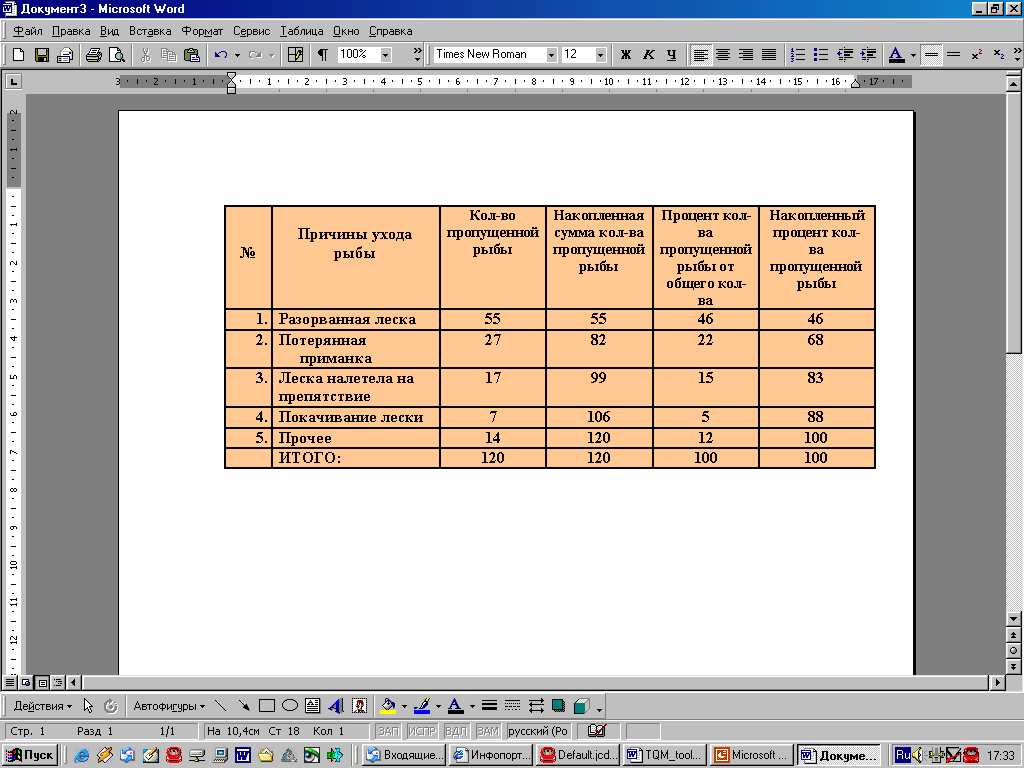Toggle Bold formatting (Ж)

tap(626, 55)
